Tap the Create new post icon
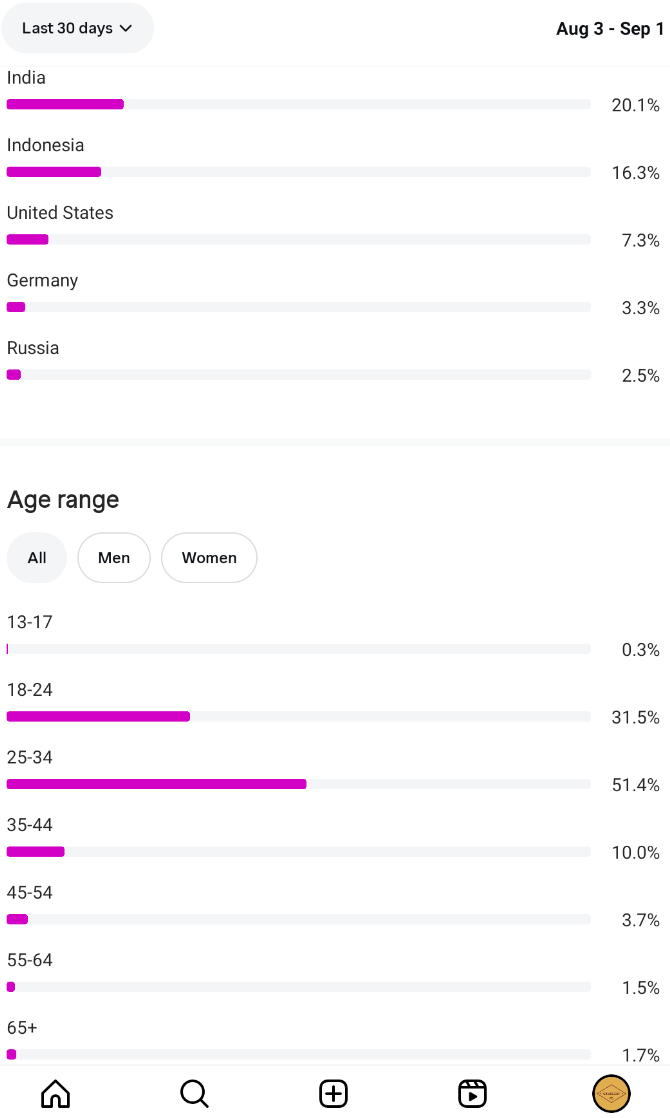 [333, 1093]
